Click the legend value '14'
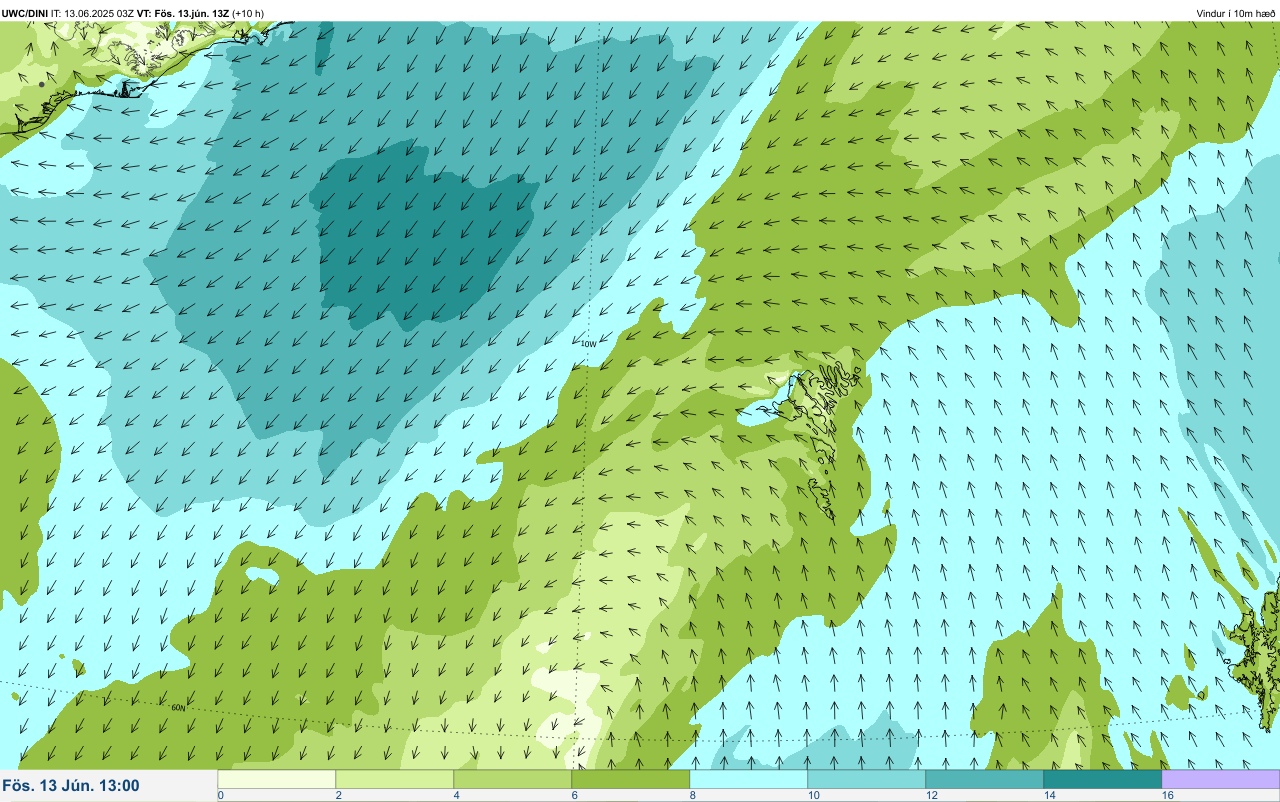 coord(1051,795)
